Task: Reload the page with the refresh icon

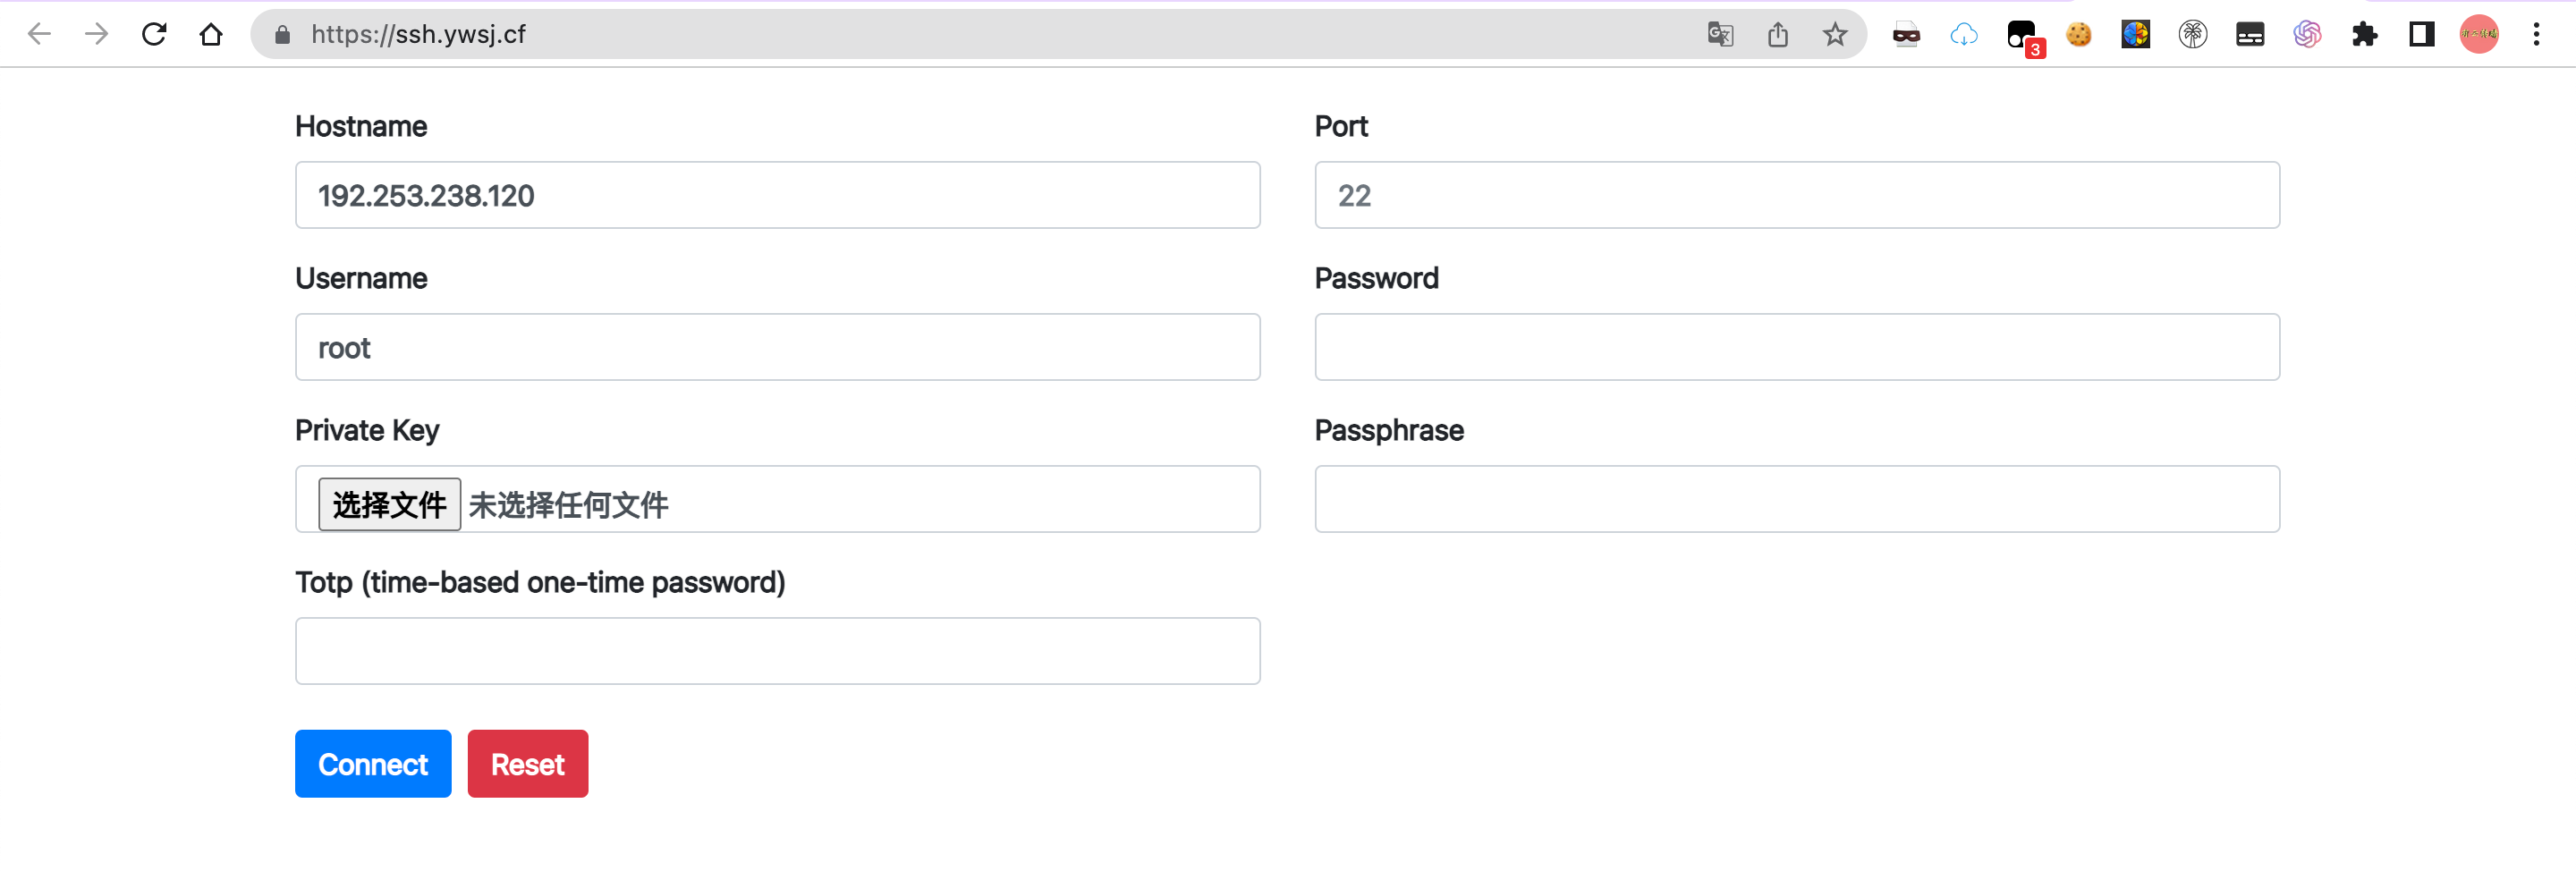Action: coord(154,34)
